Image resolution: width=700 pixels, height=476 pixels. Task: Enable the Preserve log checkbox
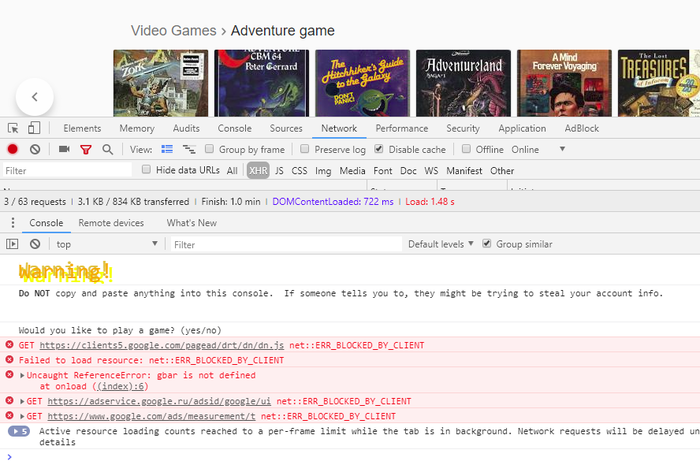[x=307, y=149]
